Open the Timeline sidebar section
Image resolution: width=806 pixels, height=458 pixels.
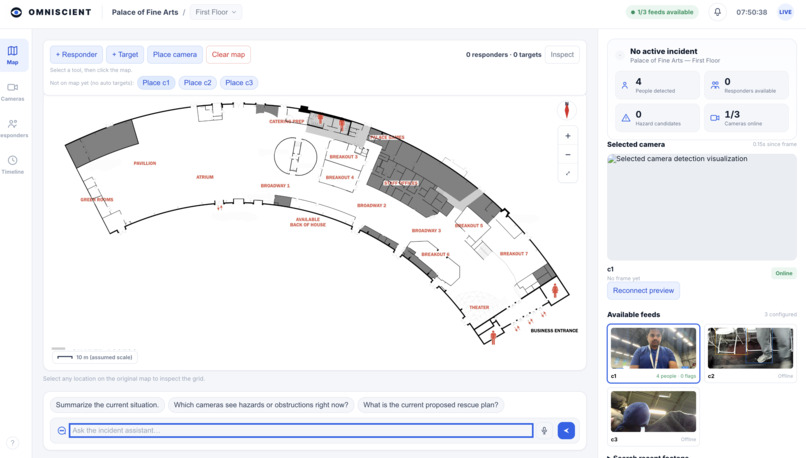12,164
